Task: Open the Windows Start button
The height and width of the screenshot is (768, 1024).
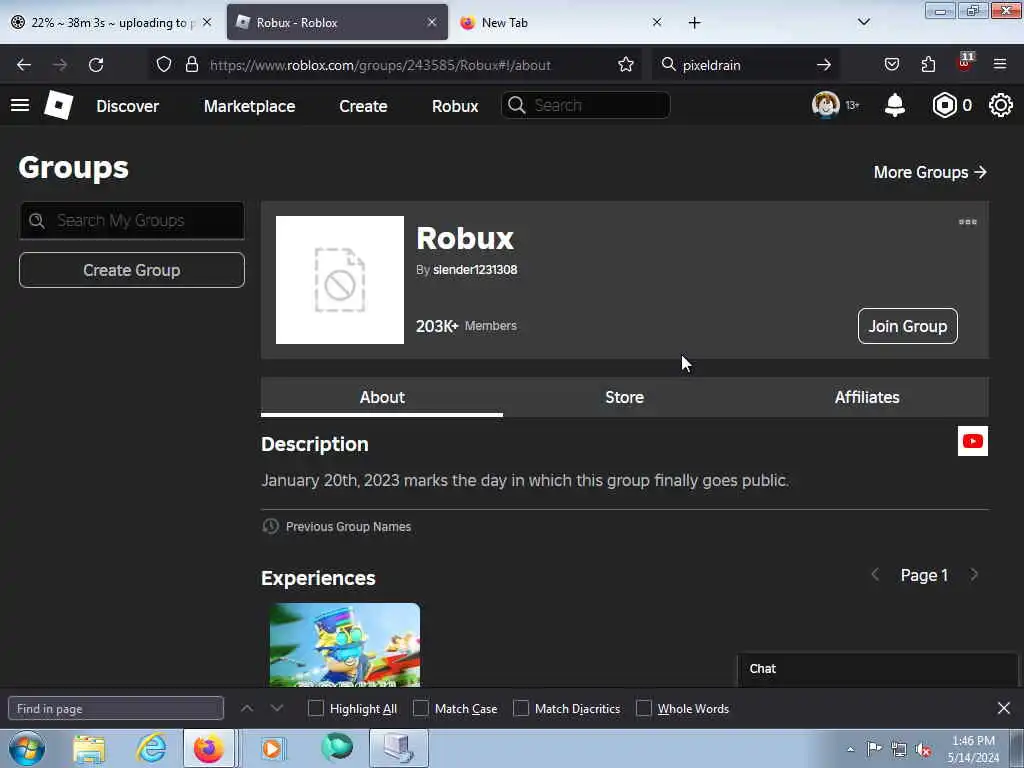Action: coord(27,748)
